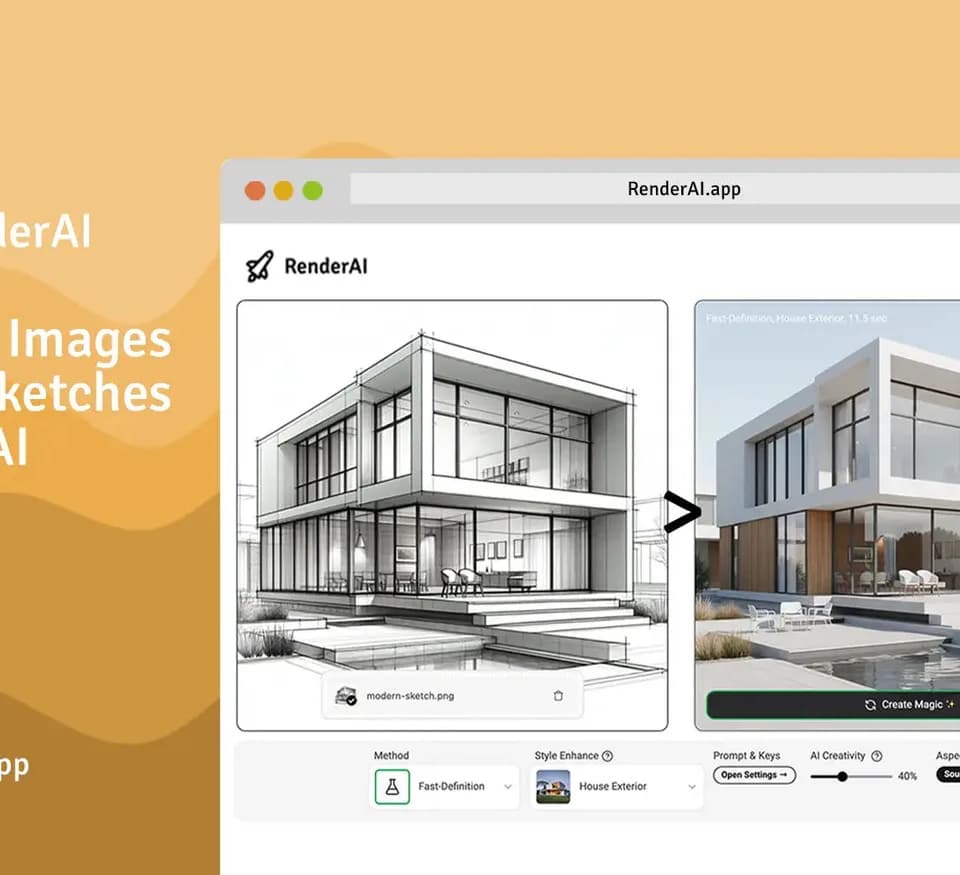Click the modern-sketch.png file preview icon
The image size is (960, 875).
click(346, 696)
